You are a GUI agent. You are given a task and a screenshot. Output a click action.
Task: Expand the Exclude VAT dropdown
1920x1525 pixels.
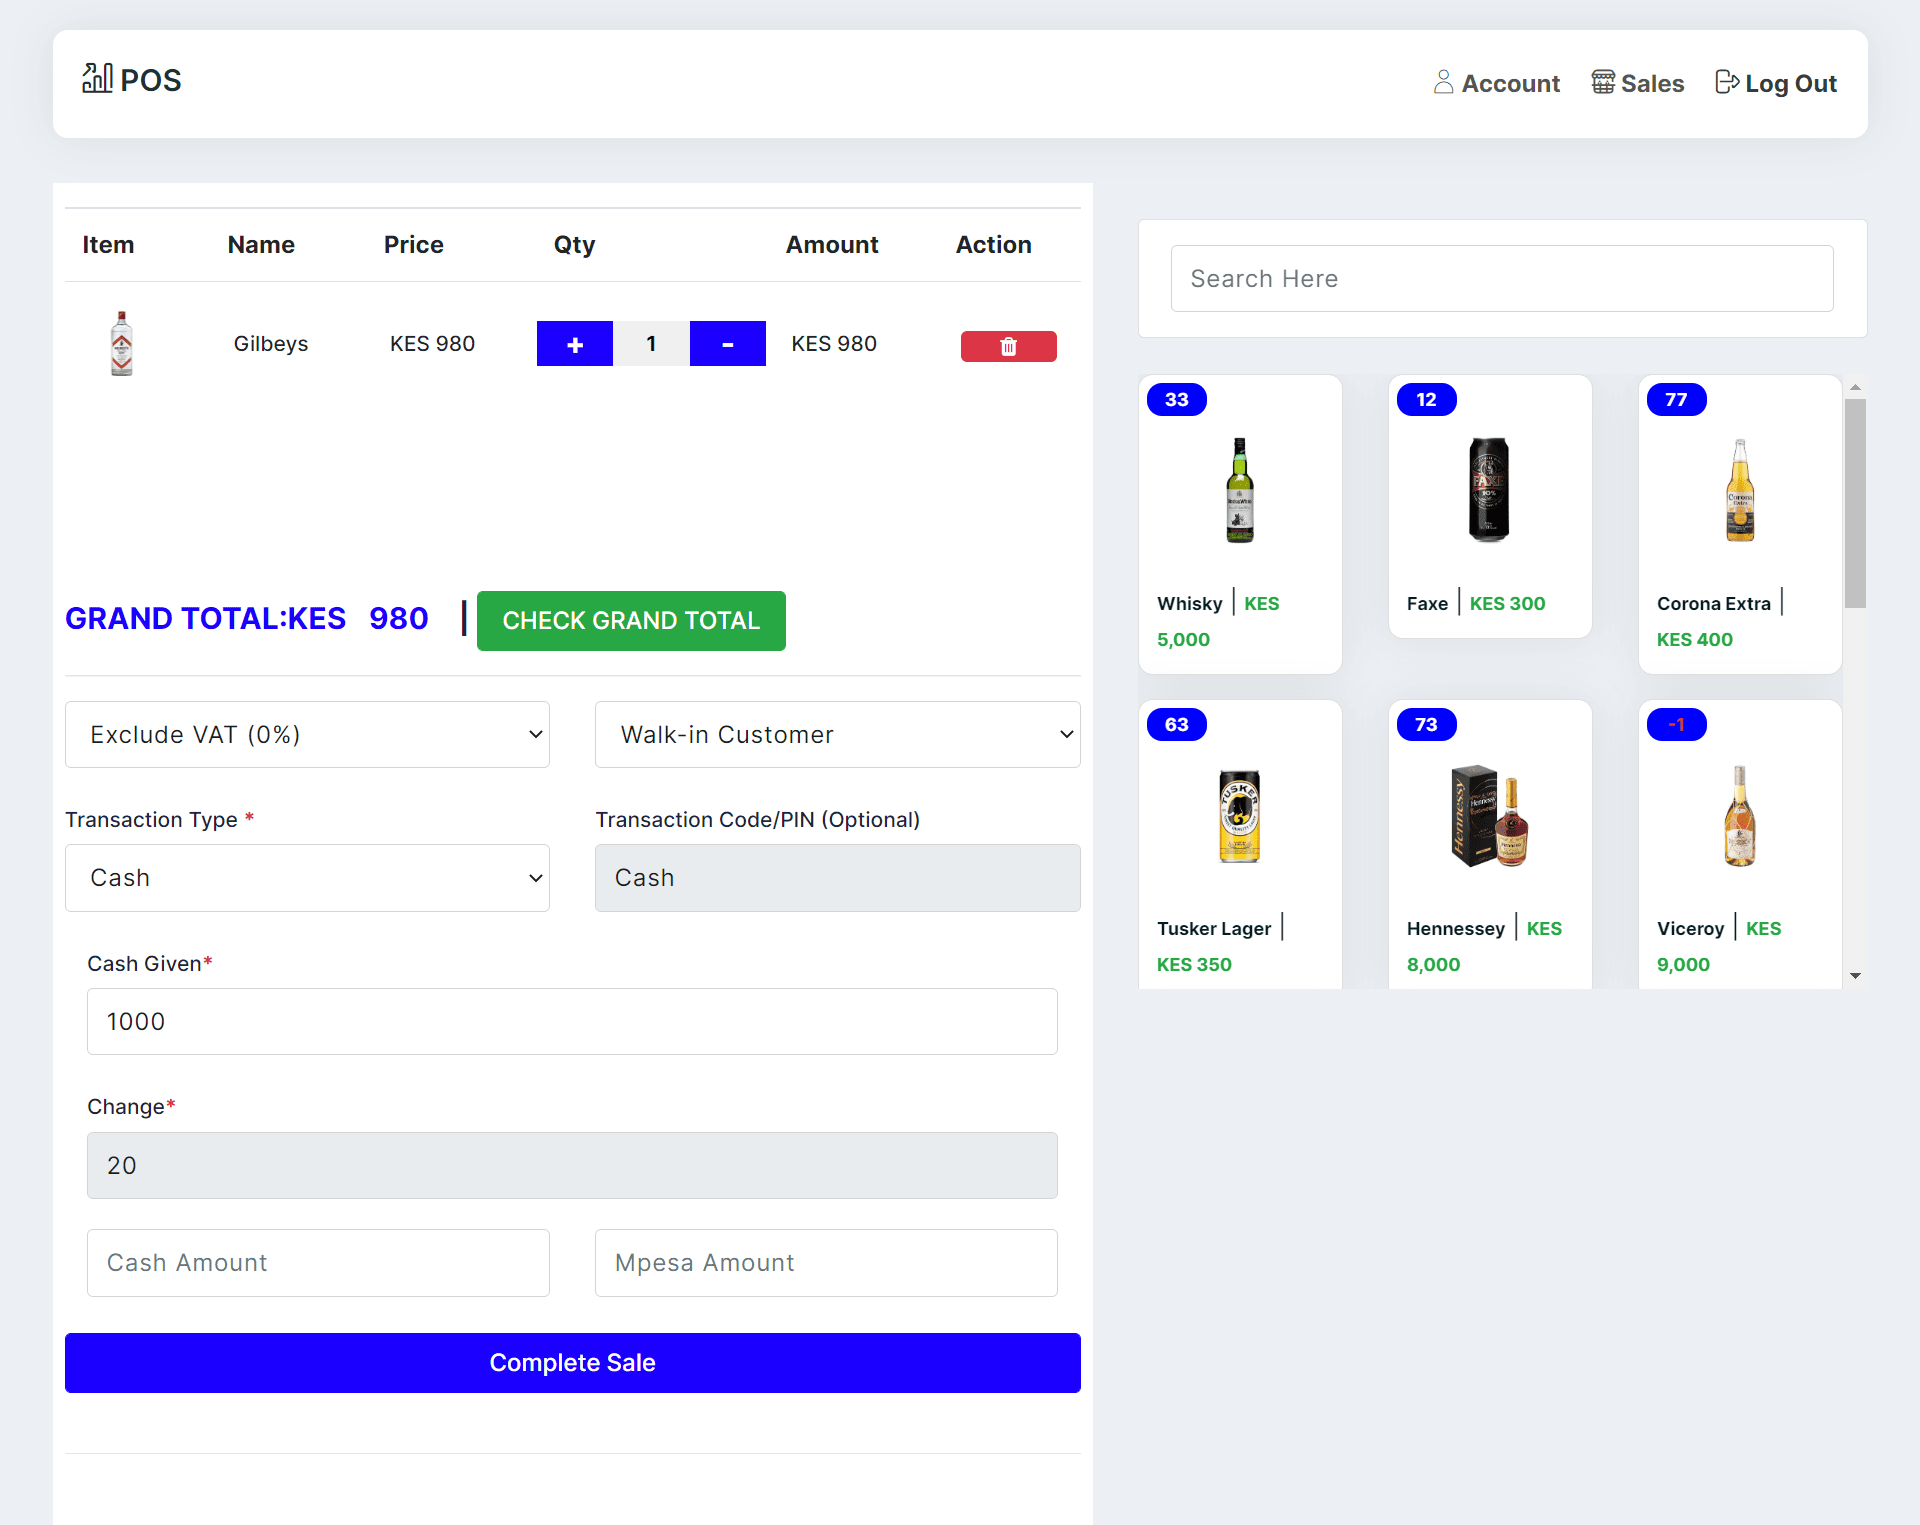(x=307, y=735)
